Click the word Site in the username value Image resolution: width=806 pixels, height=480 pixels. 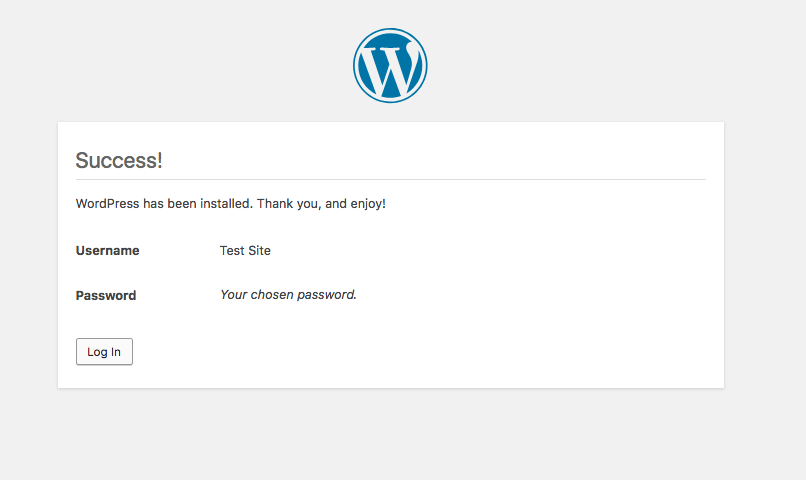click(260, 250)
